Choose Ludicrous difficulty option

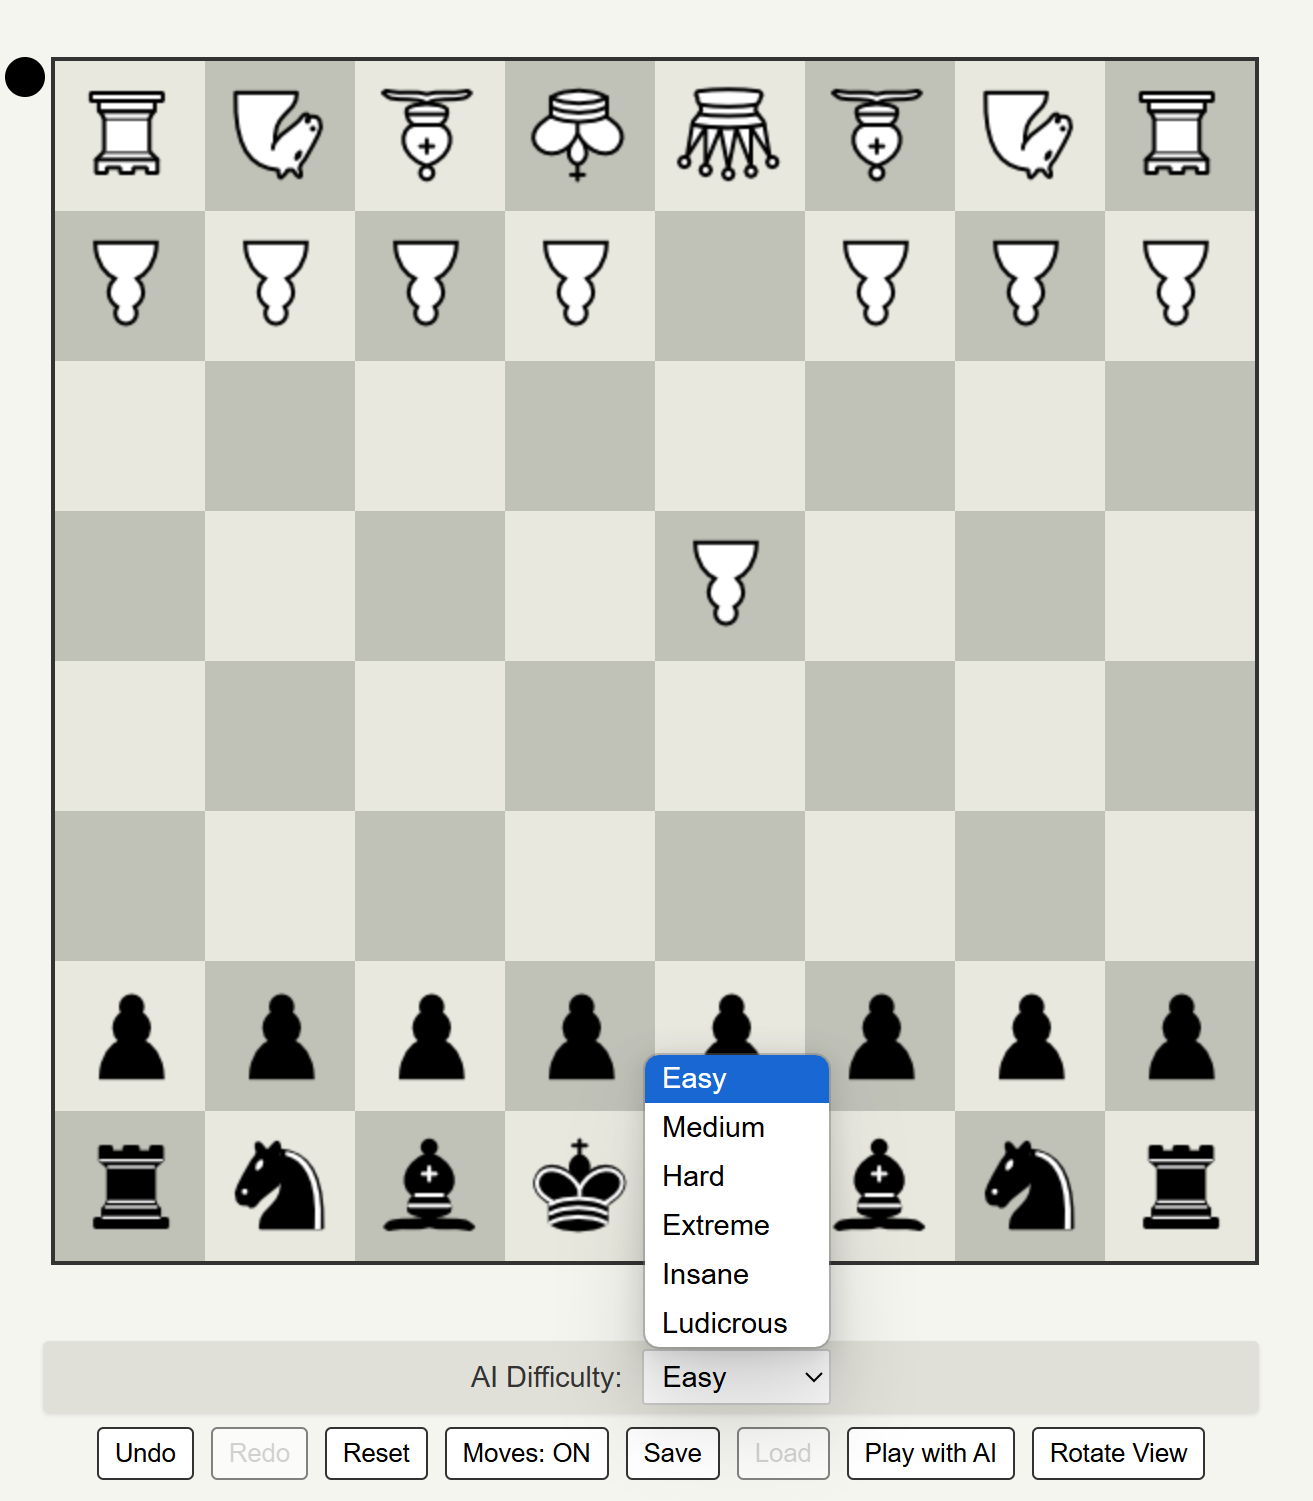(737, 1323)
